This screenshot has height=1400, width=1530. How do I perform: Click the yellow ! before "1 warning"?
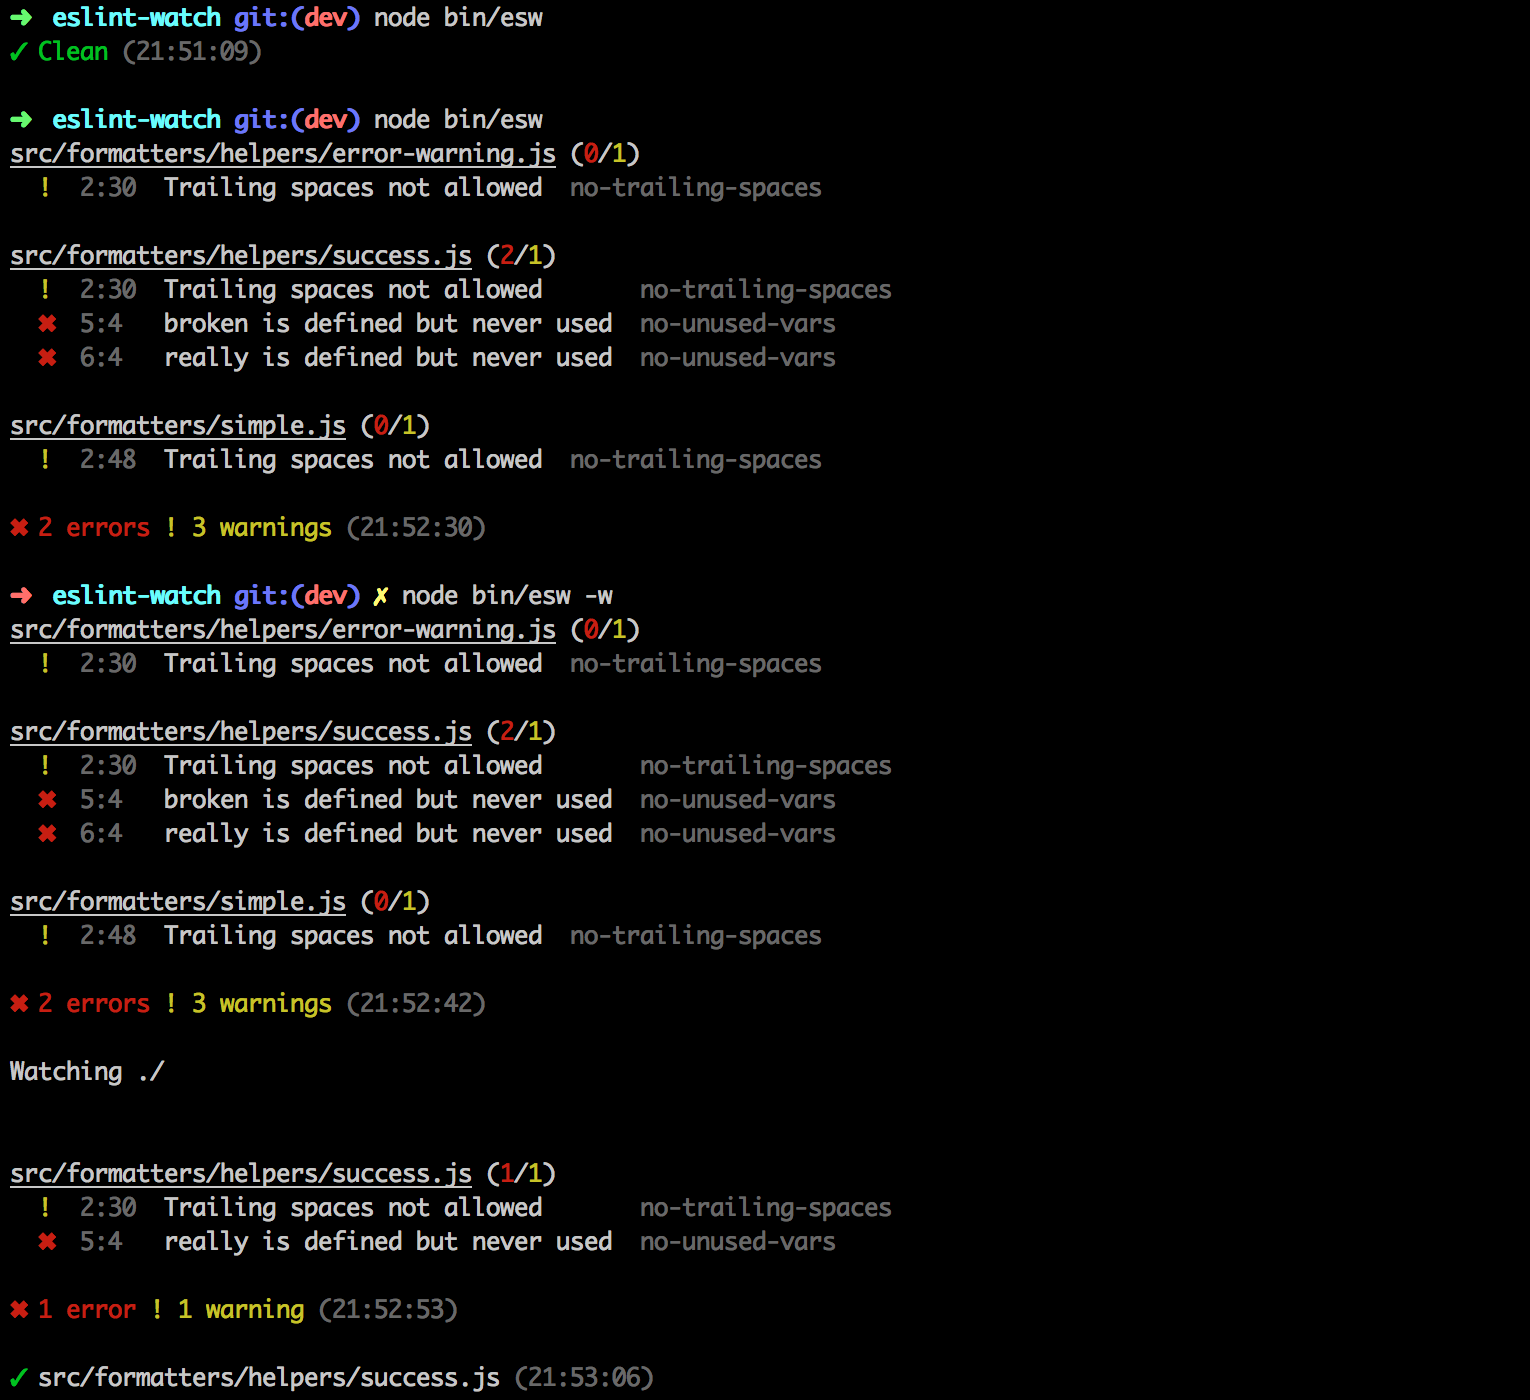(157, 1310)
